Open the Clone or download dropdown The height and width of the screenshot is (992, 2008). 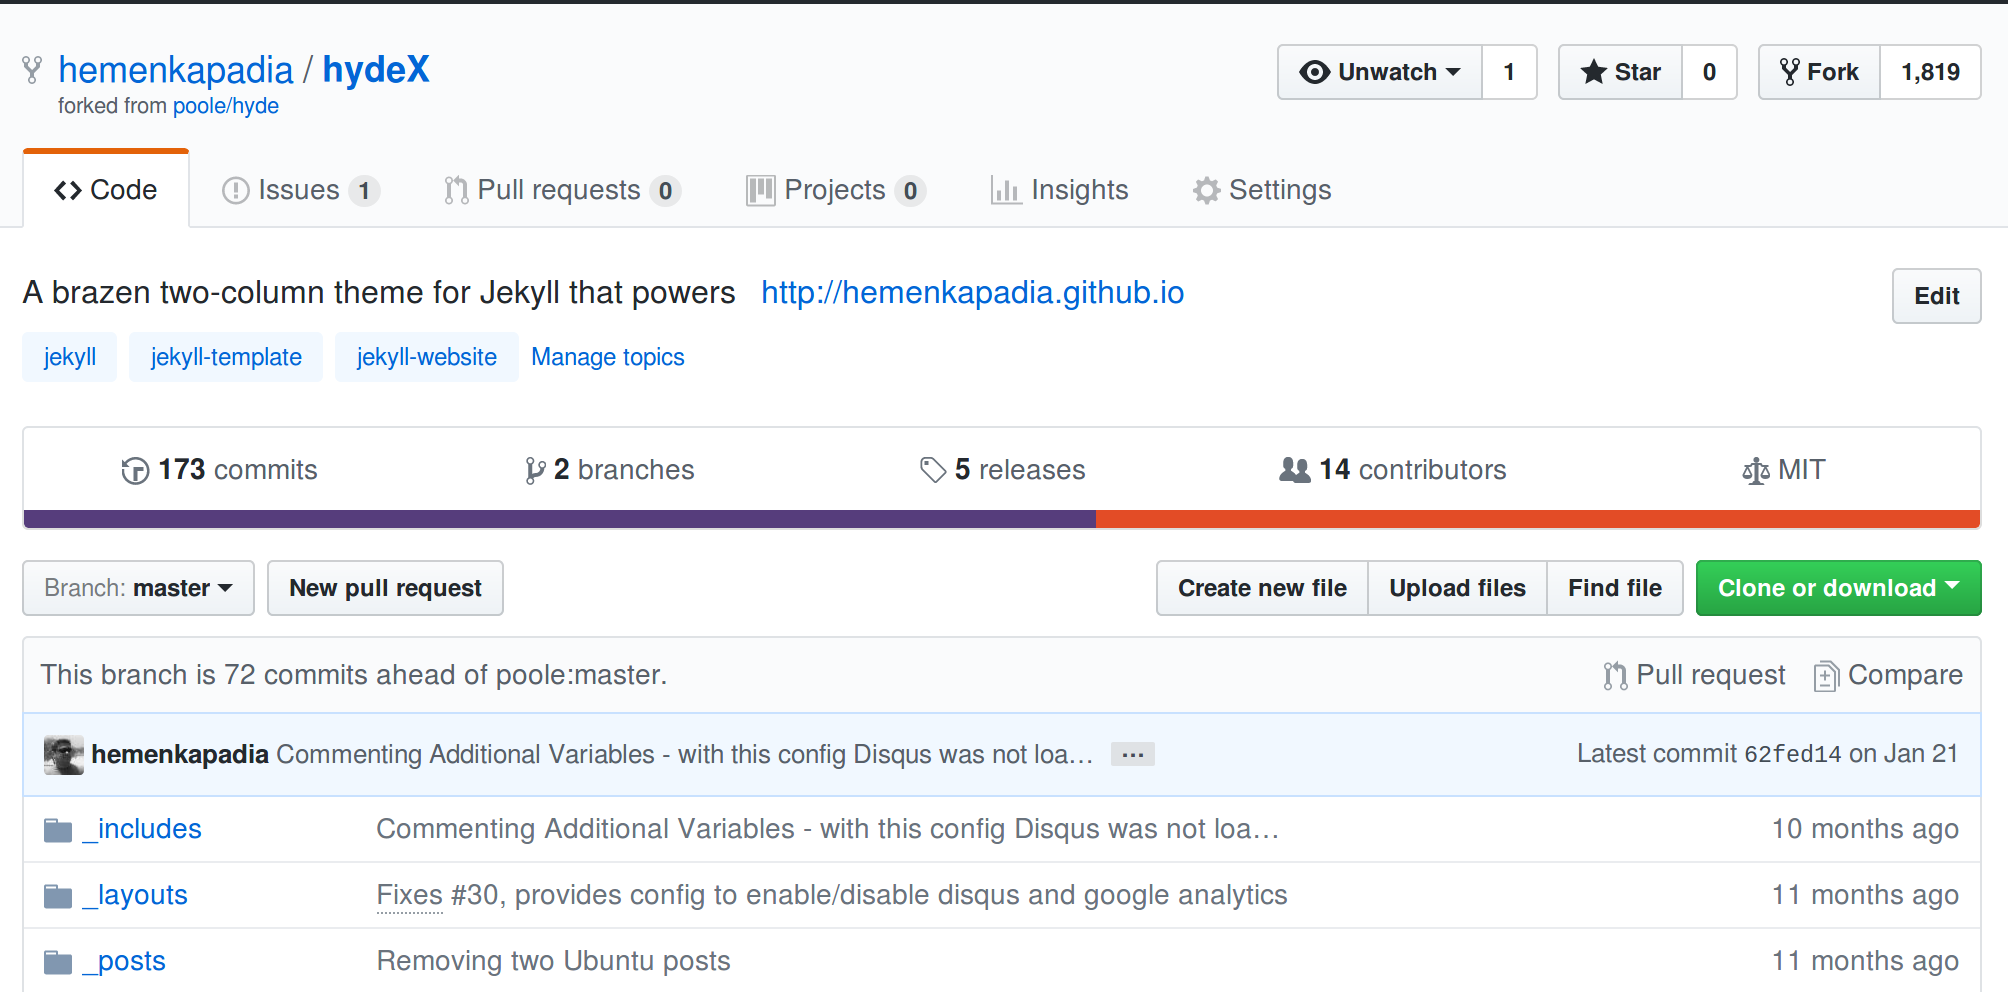(1838, 588)
